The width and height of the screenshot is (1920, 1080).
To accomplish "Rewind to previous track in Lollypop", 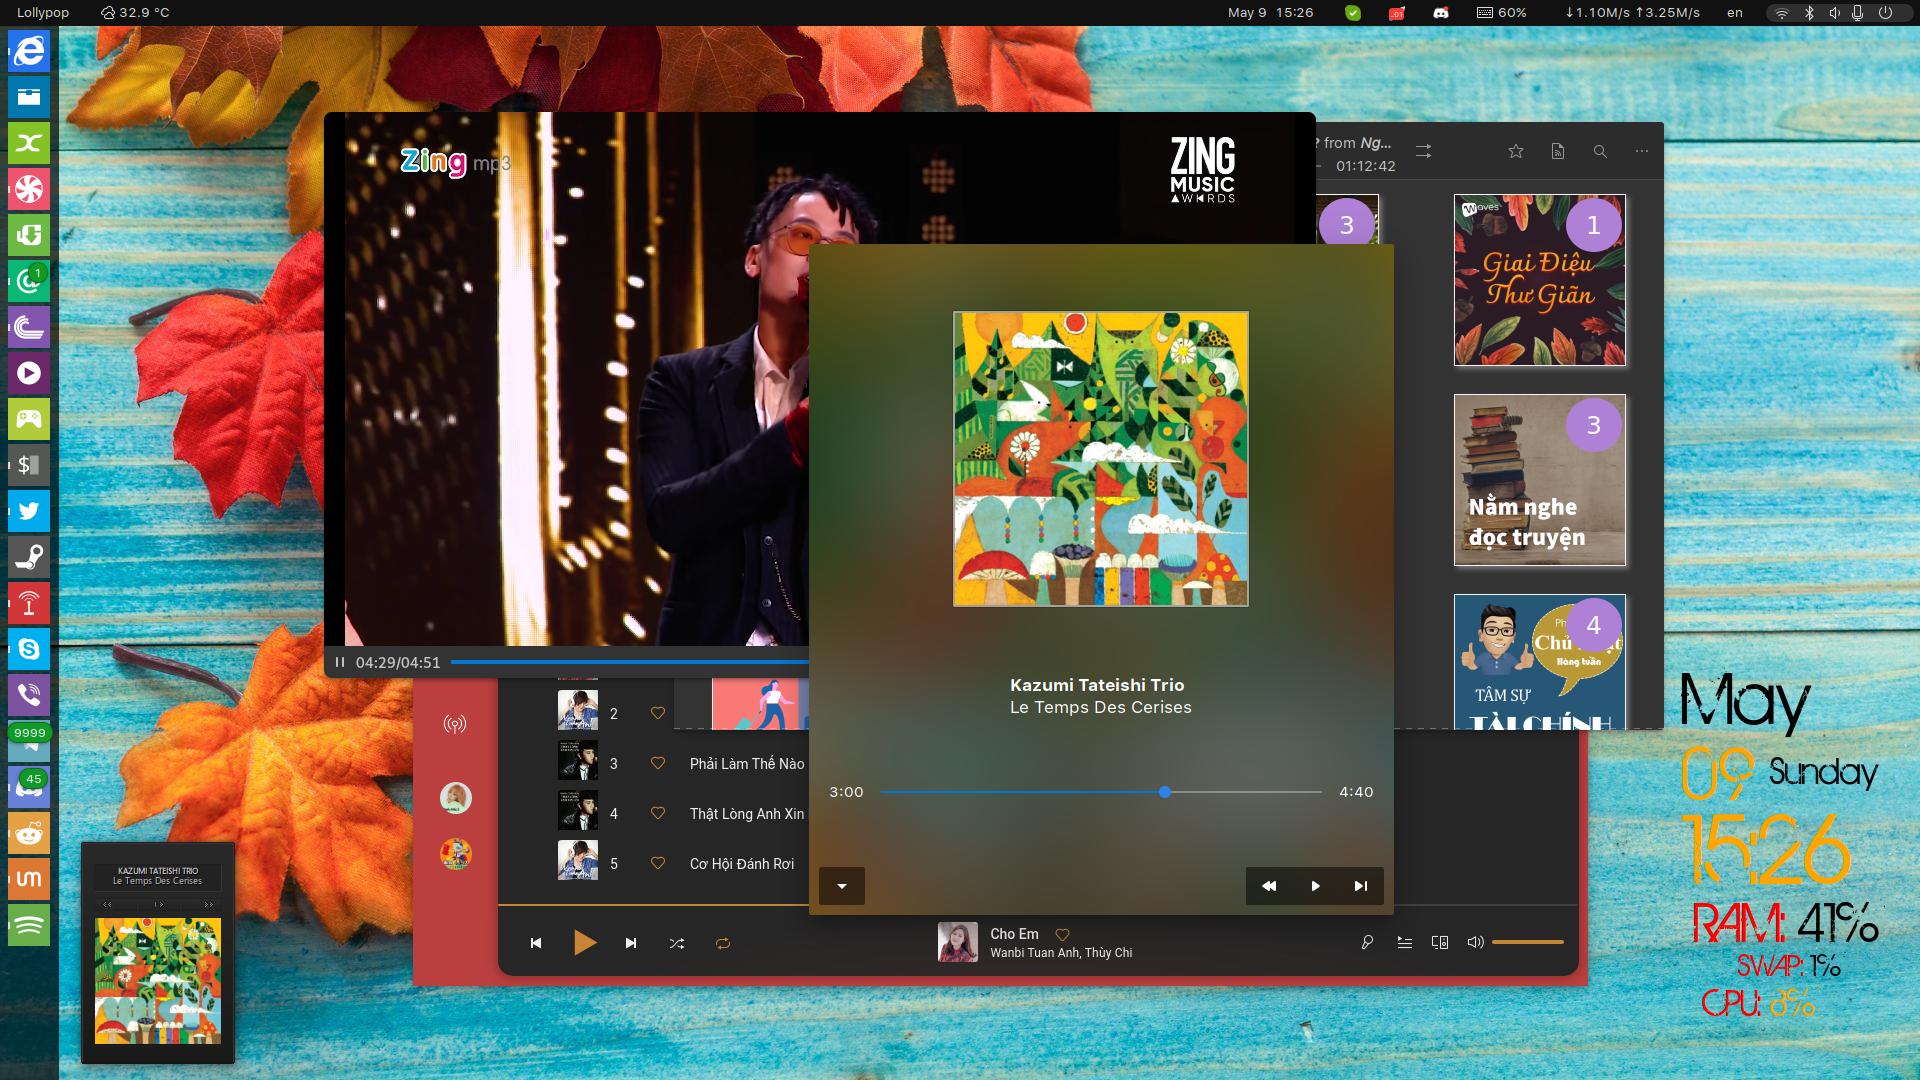I will [x=1269, y=886].
